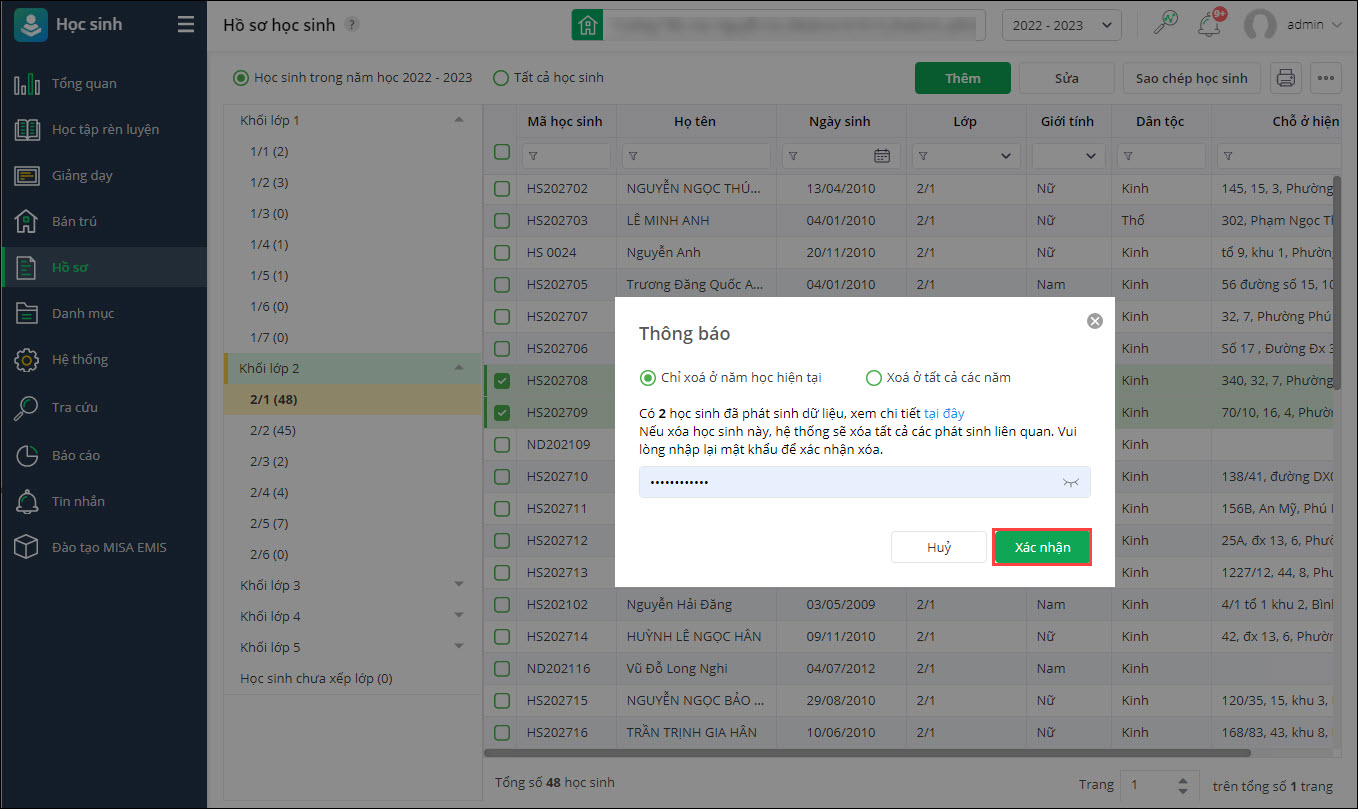Screen dimensions: 1358x809
Task: Go to Danh mục in the sidebar
Action: 82,313
